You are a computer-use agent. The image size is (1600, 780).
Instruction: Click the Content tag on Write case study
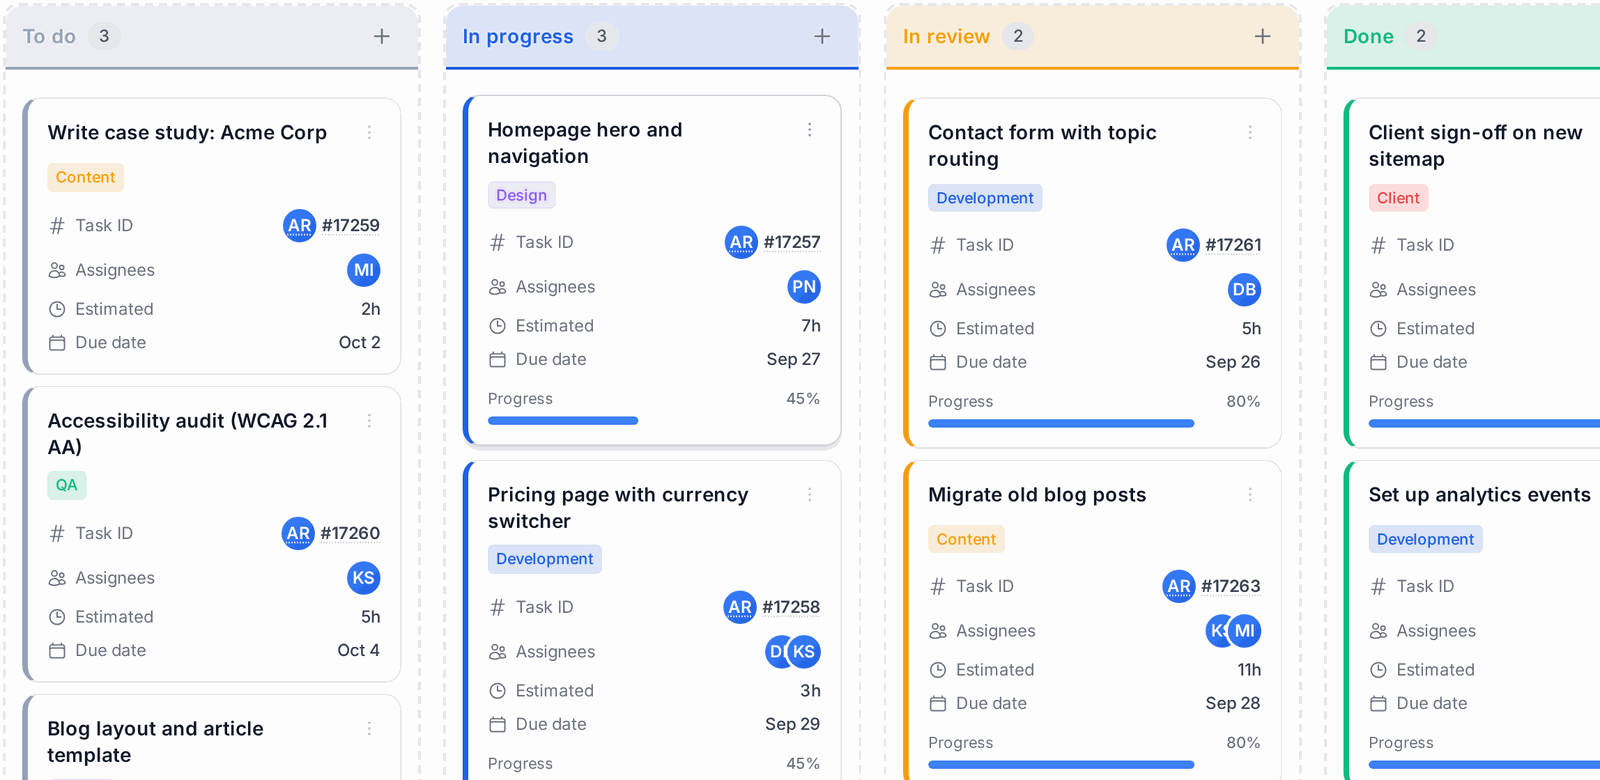(x=86, y=177)
